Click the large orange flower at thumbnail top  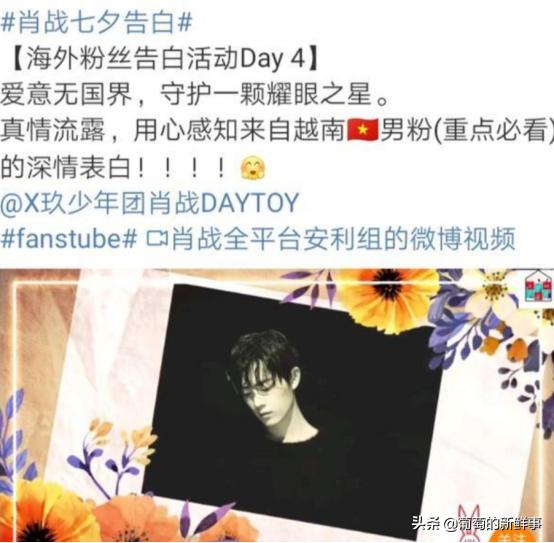(x=388, y=297)
